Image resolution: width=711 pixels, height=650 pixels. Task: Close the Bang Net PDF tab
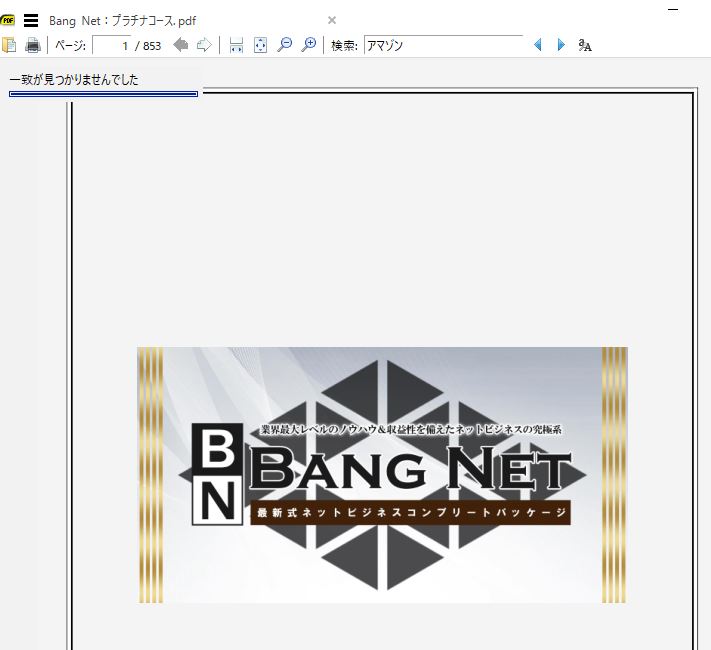point(332,20)
